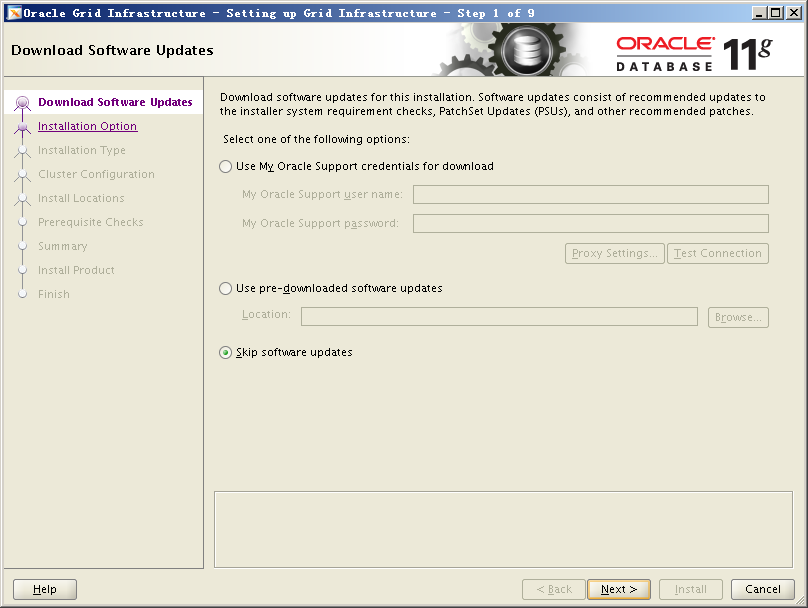Screen dimensions: 808x608
Task: Open Proxy Settings dialog
Action: click(x=614, y=254)
